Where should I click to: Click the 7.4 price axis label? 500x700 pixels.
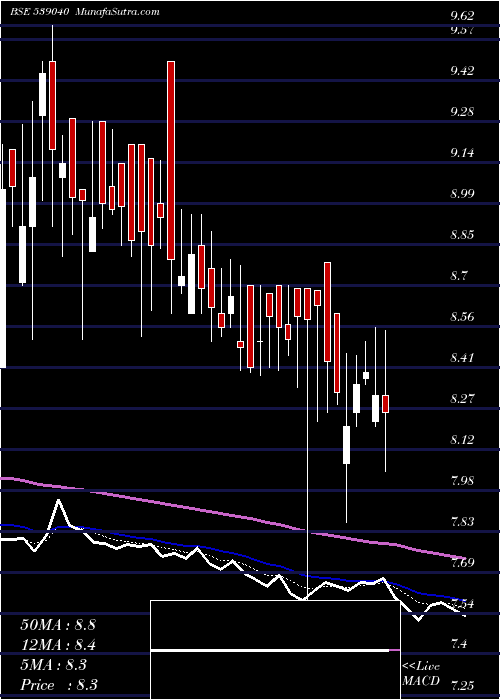(x=459, y=644)
